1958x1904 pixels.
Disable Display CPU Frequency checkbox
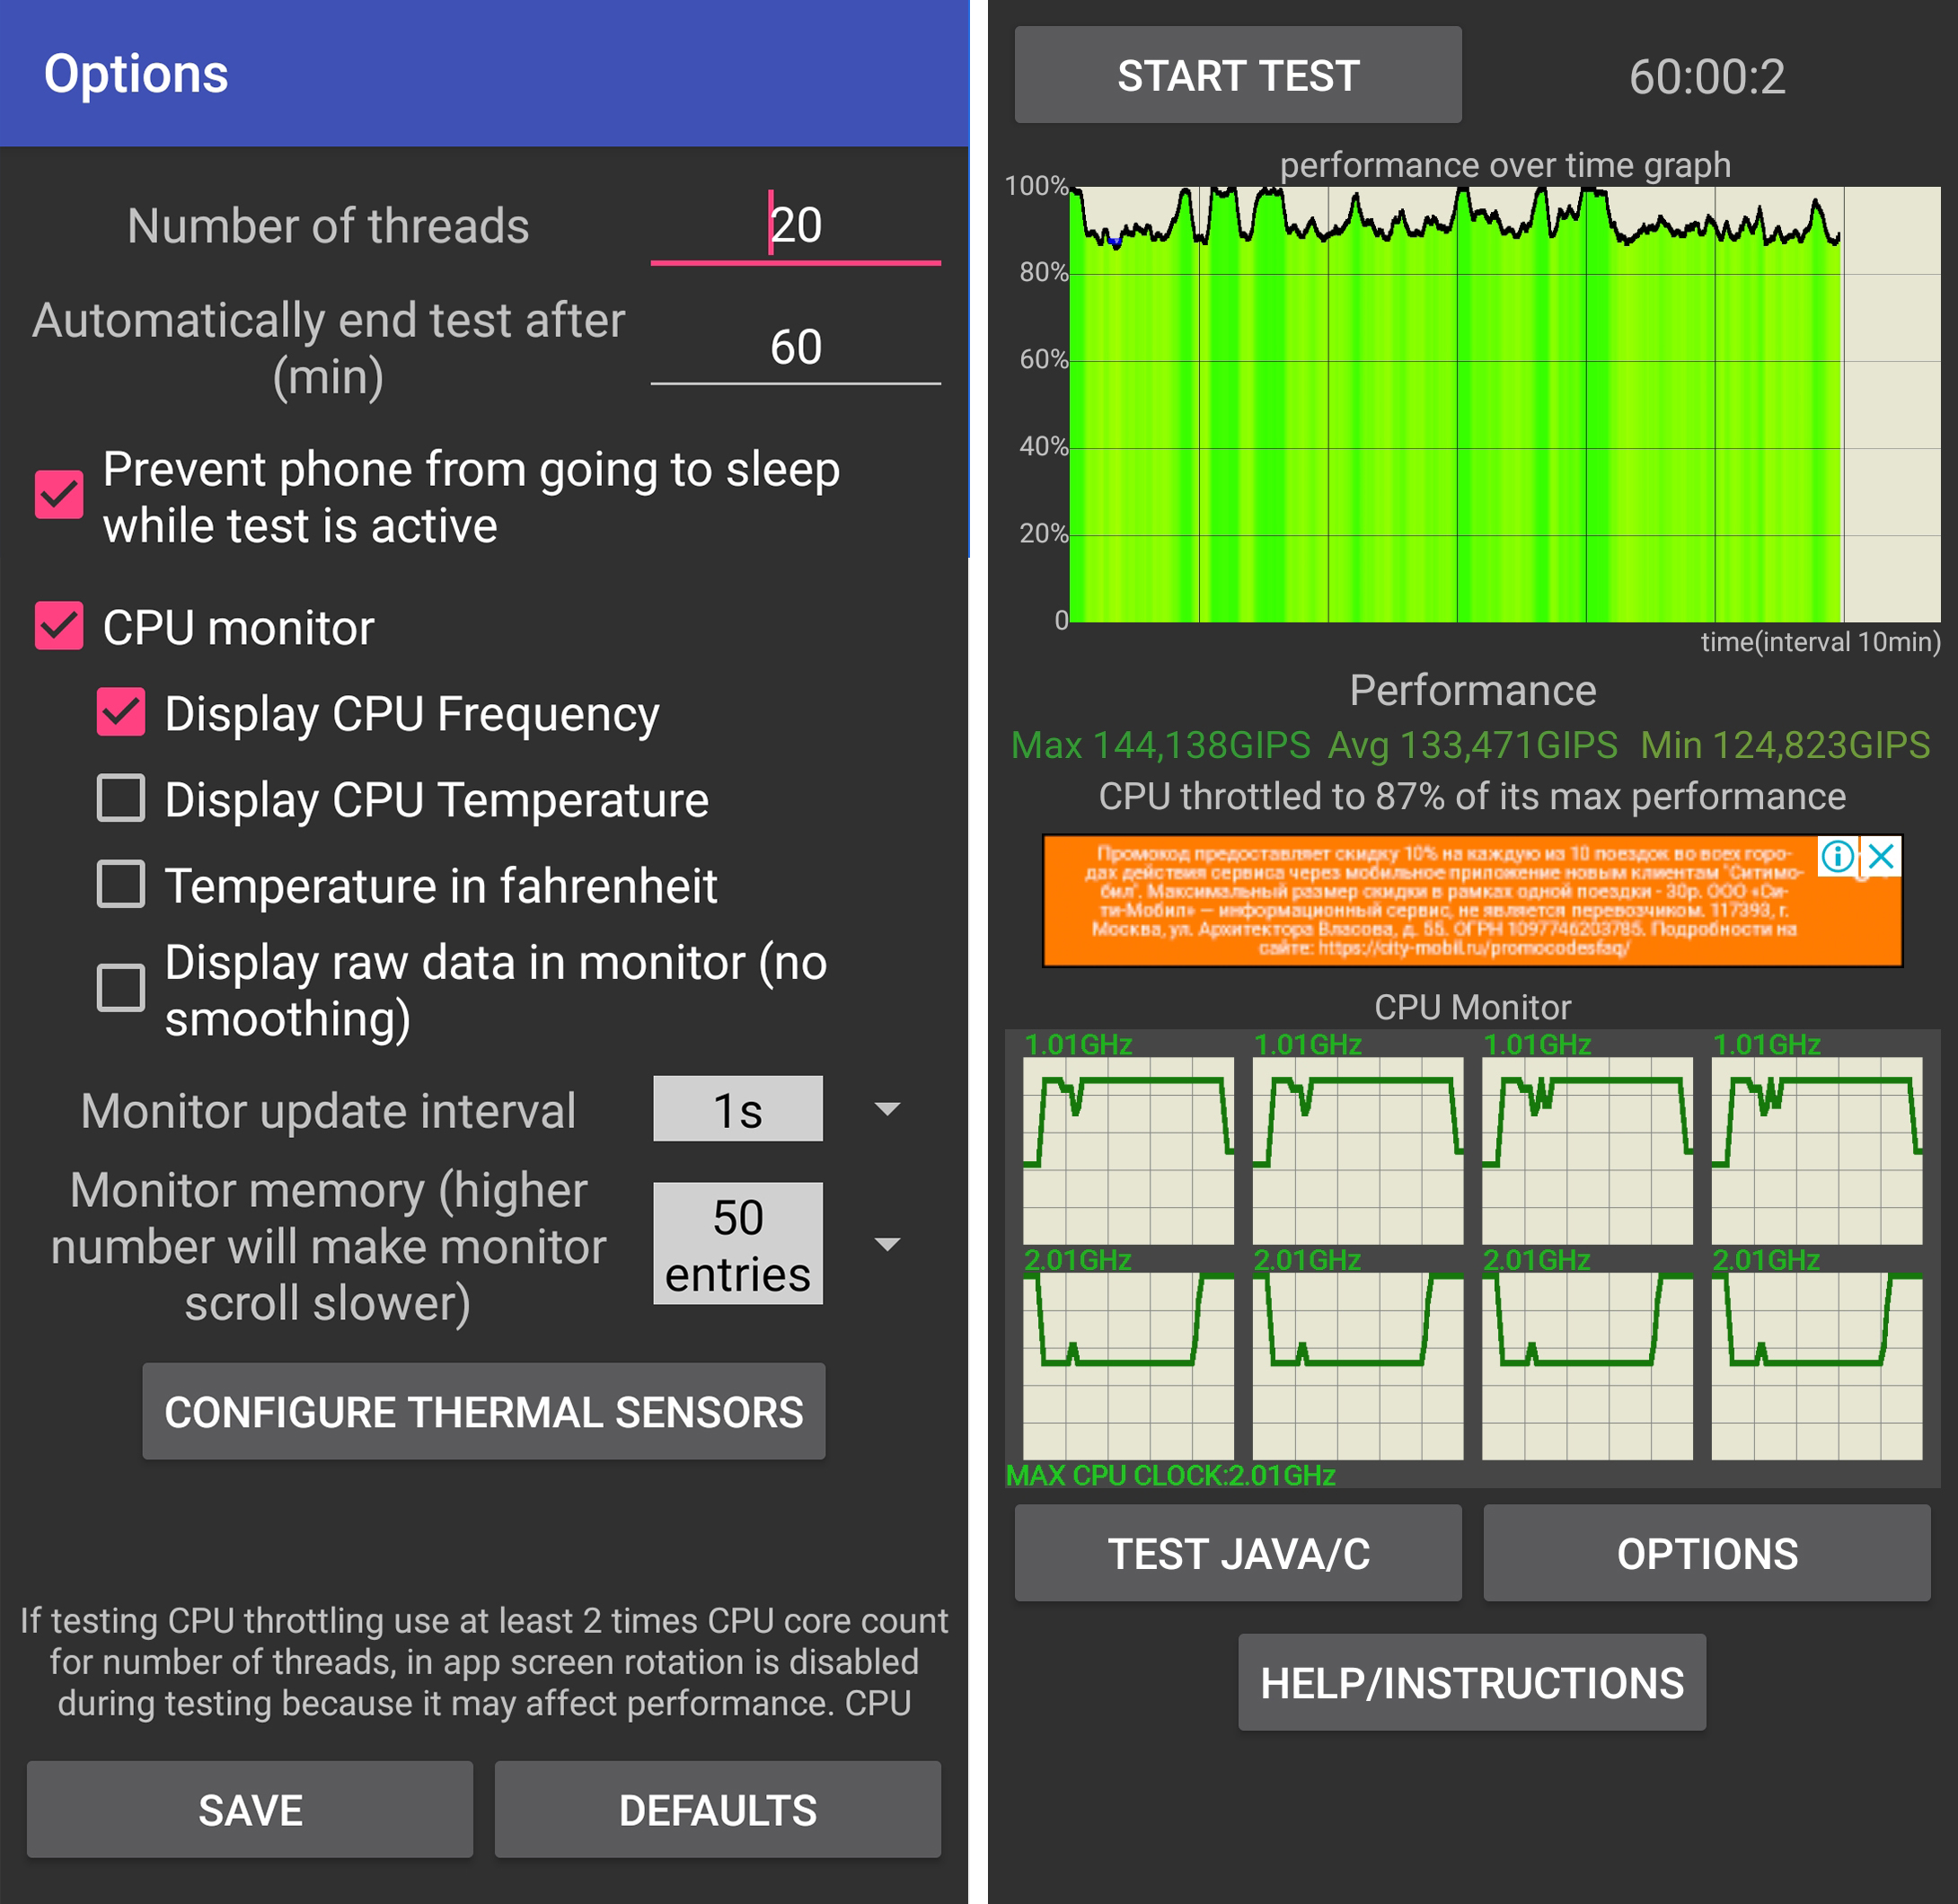point(121,712)
